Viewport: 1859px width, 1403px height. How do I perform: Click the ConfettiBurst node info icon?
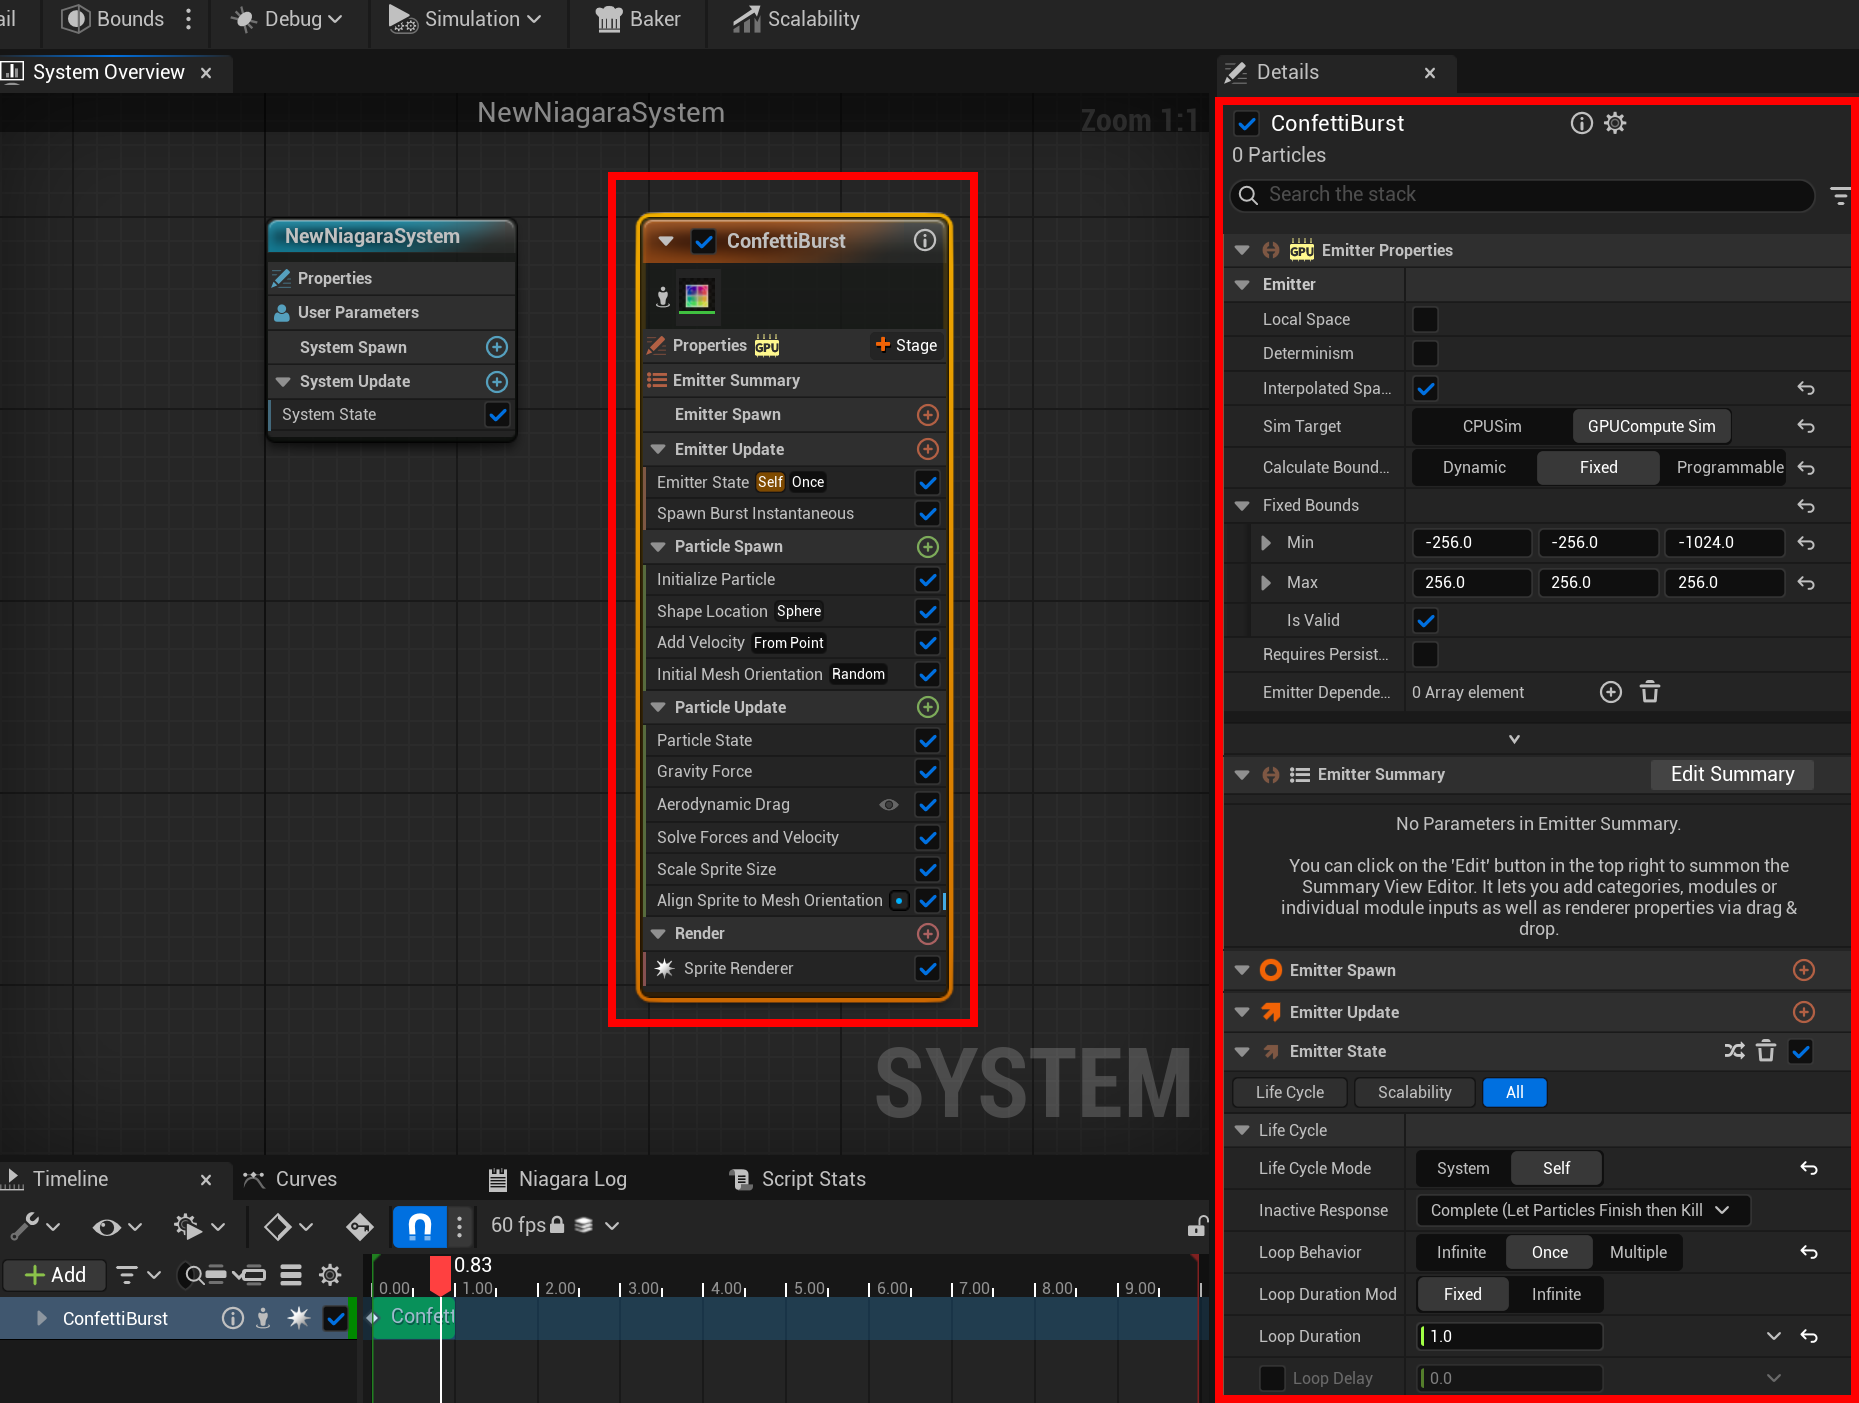pos(925,240)
